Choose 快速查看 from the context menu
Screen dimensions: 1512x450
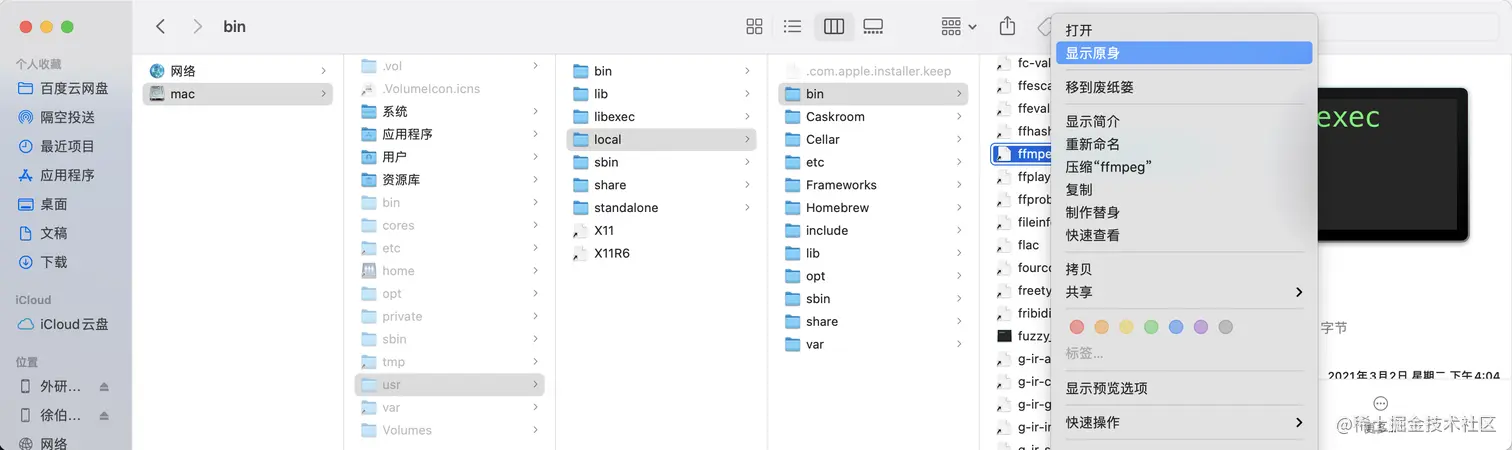(1184, 235)
